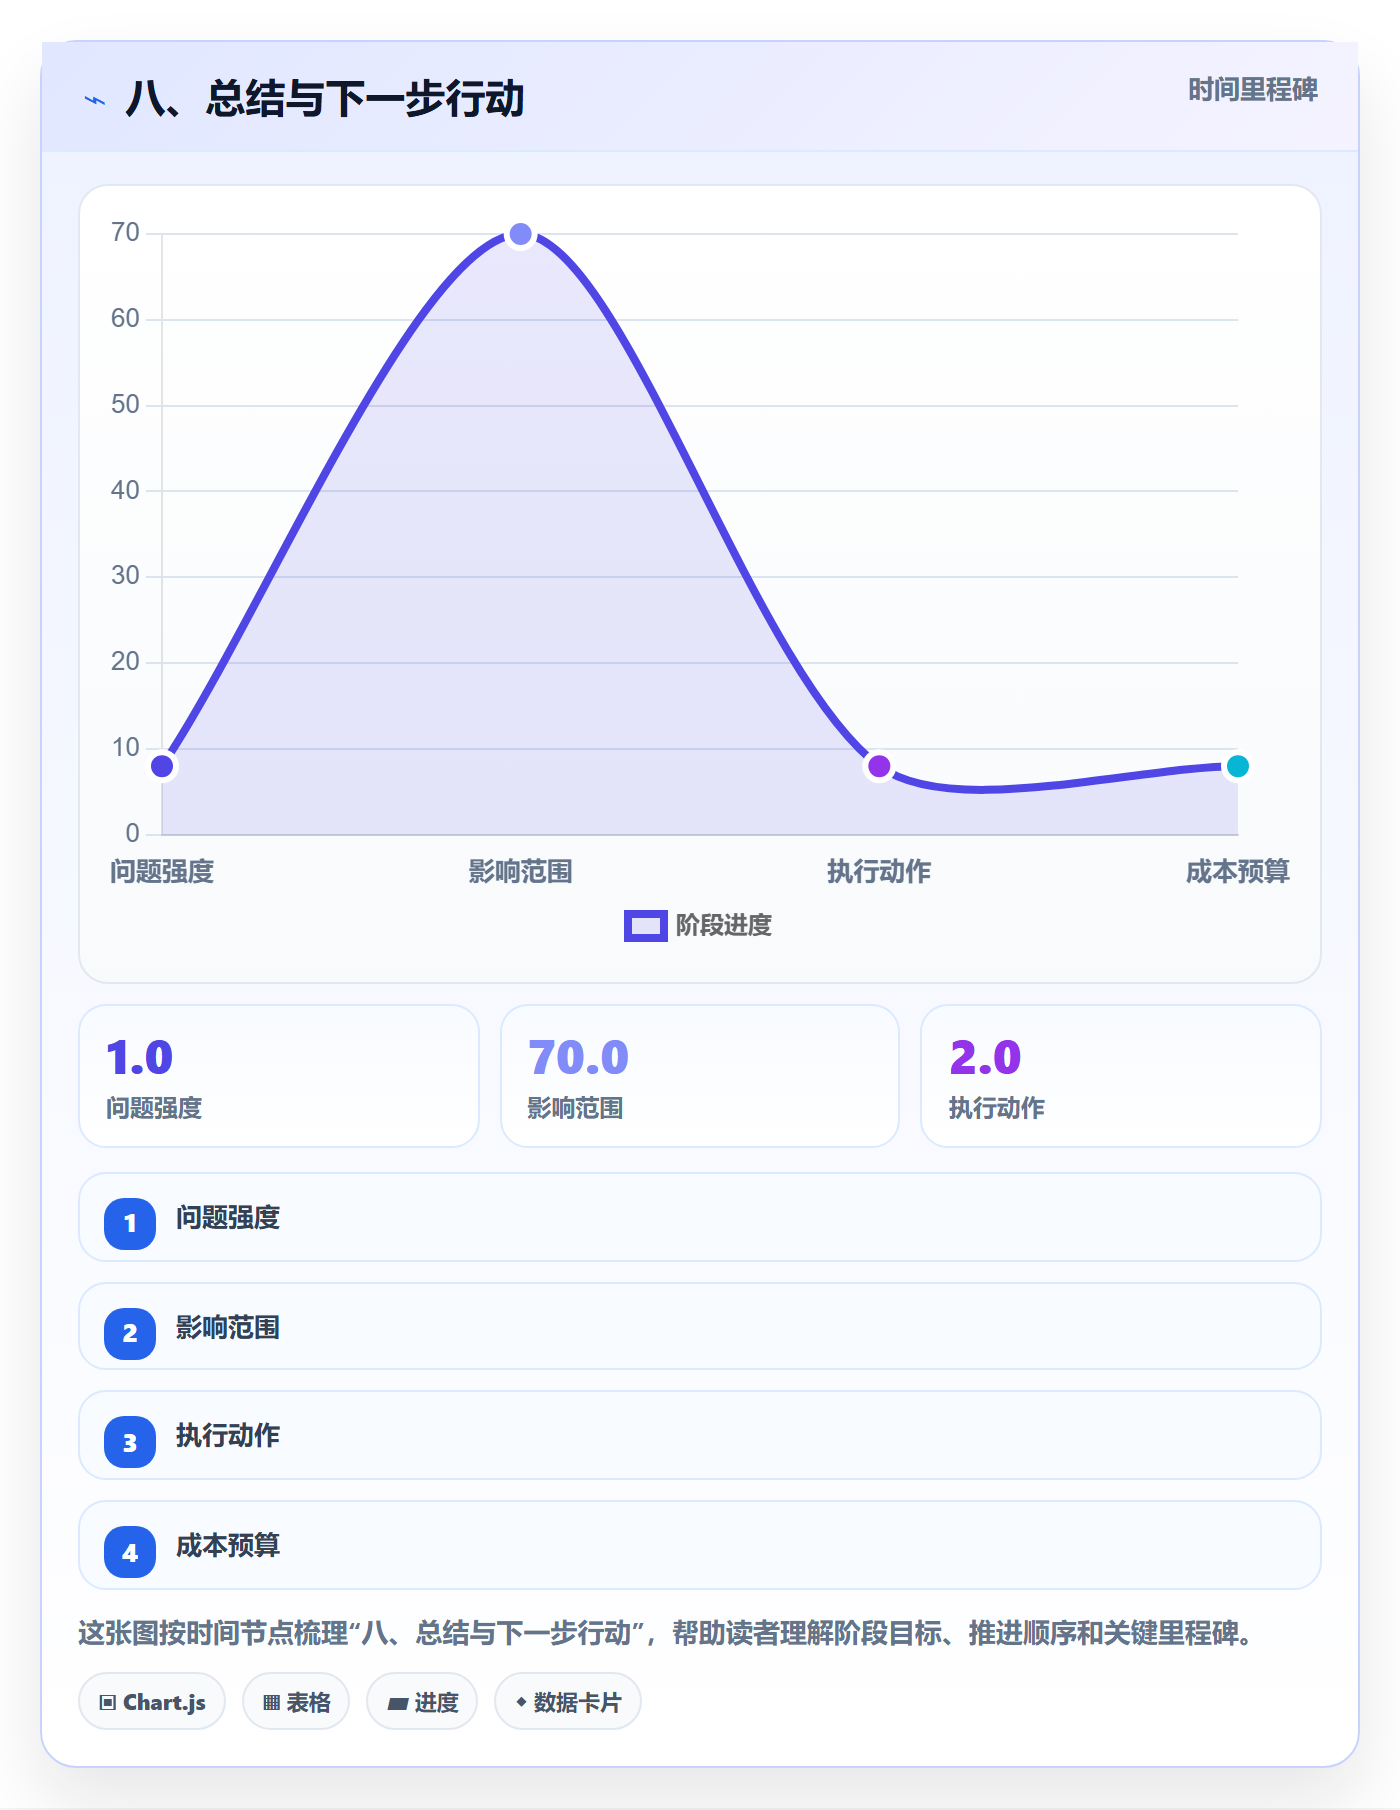Click the 70.0 value in the stat card
Screen dimensions: 1400x1810
578,1057
